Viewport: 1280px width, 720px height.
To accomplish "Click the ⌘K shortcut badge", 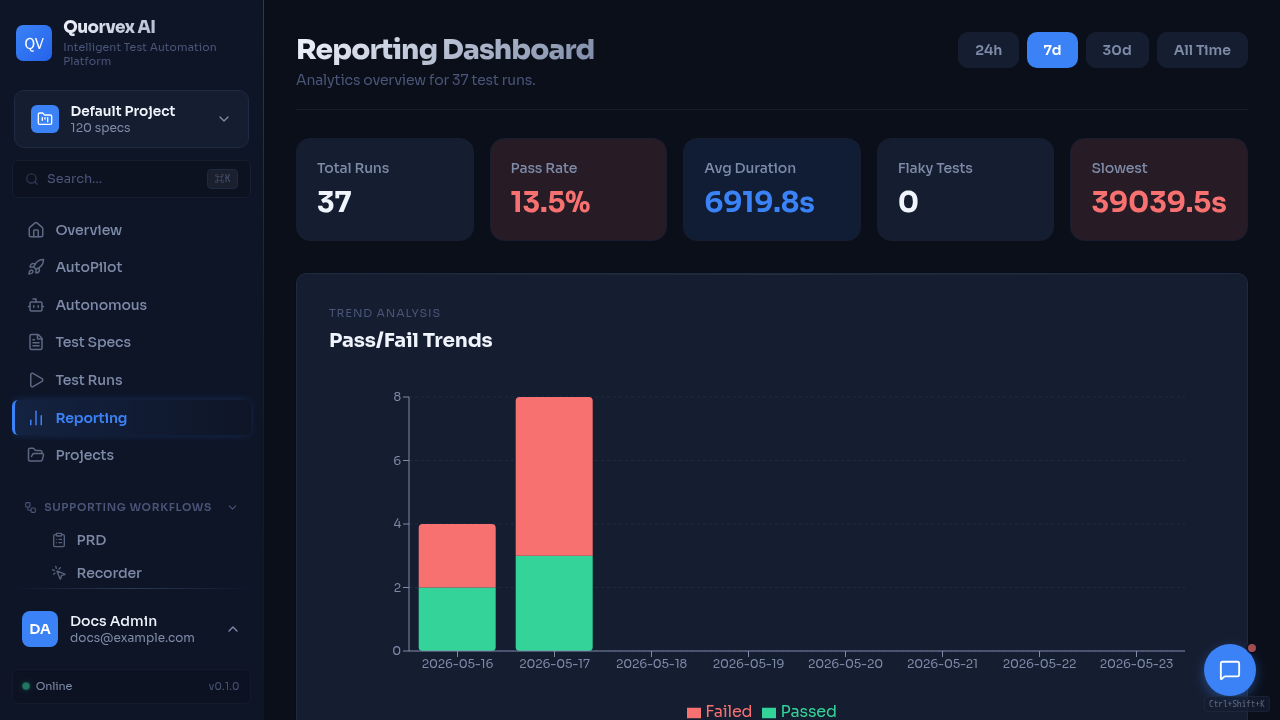I will coord(222,179).
